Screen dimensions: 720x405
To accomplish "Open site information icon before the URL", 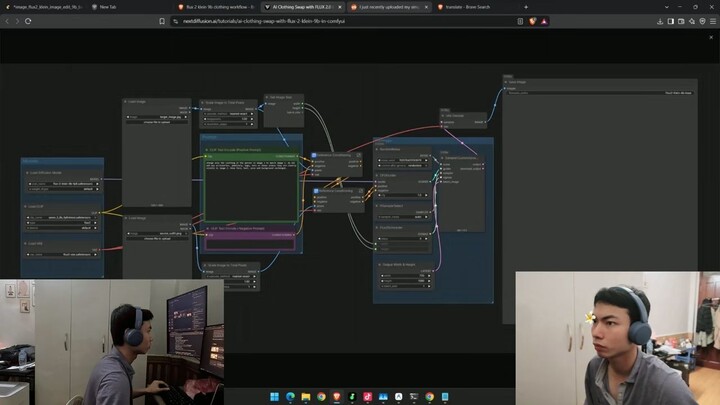I will click(x=175, y=21).
